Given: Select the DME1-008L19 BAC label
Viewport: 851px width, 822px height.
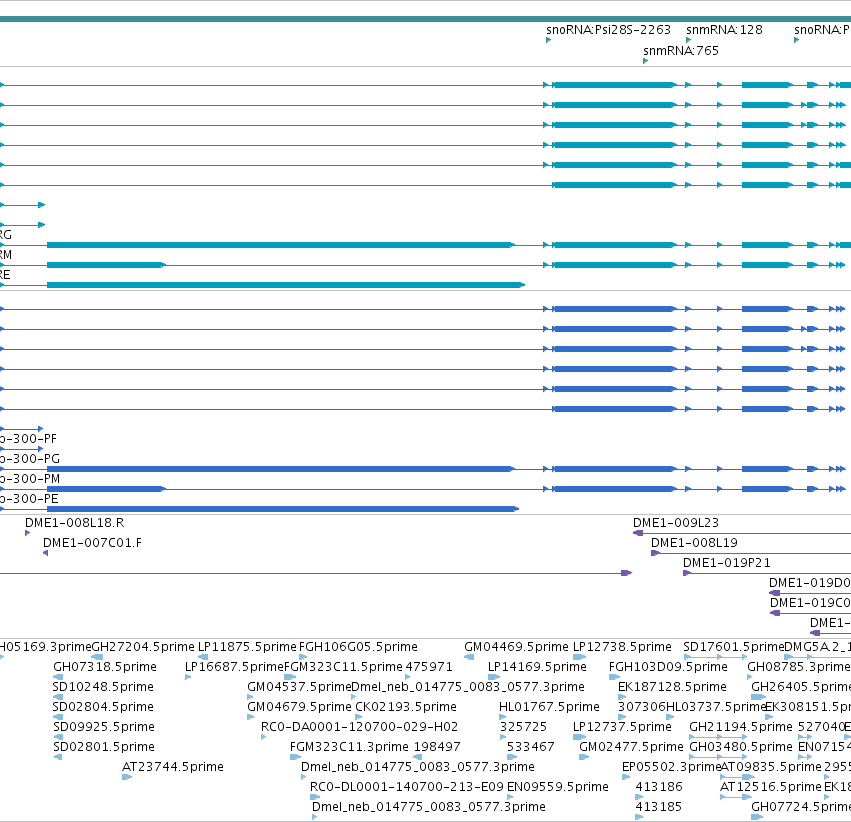Looking at the screenshot, I should 694,543.
